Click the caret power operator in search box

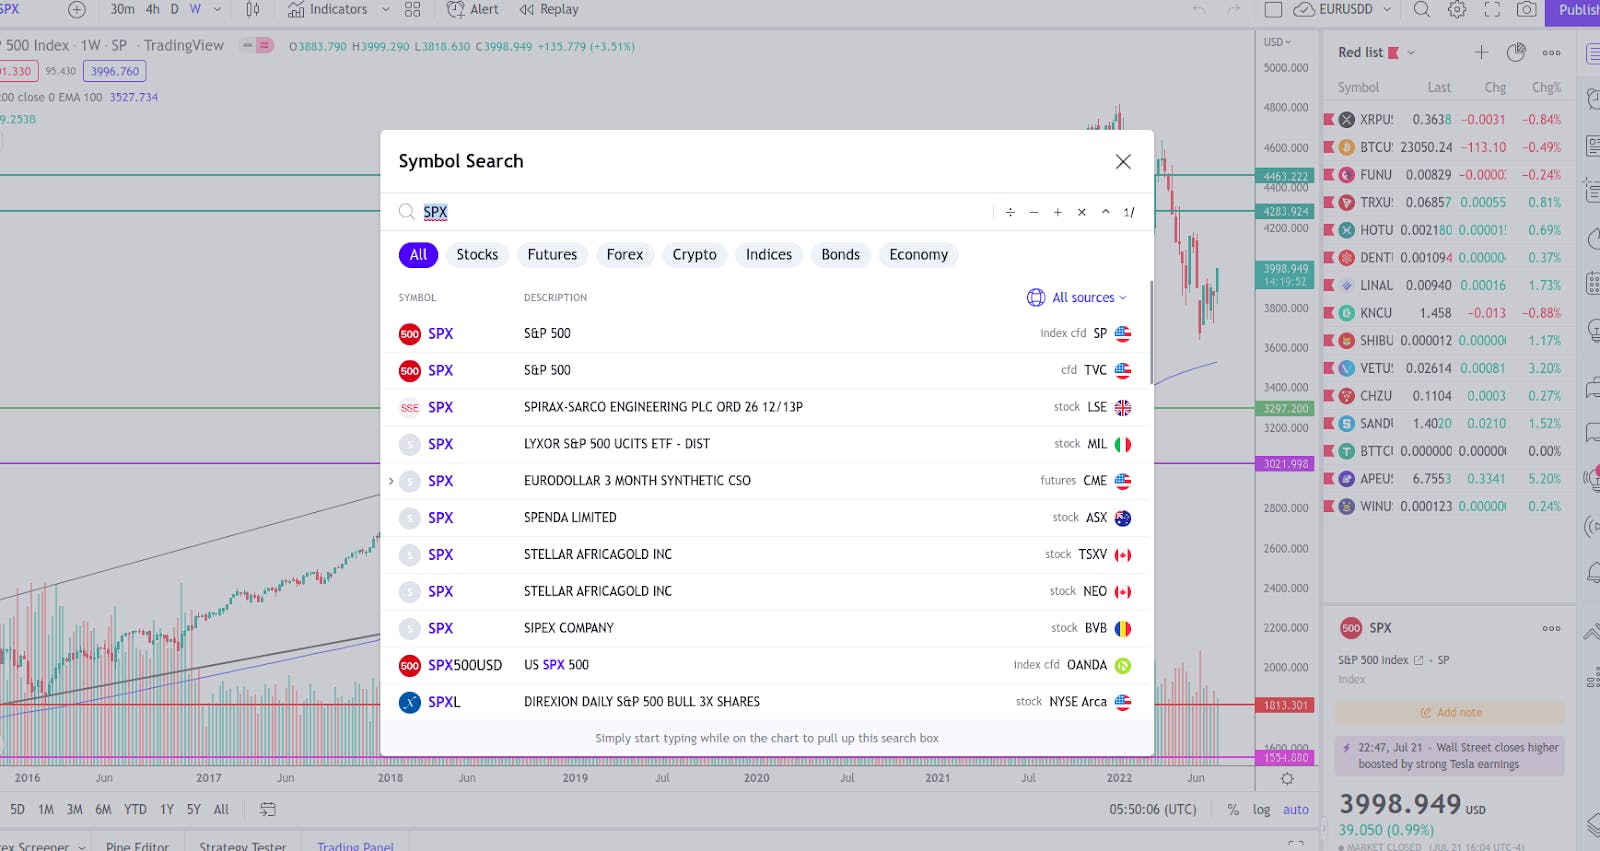(1105, 212)
